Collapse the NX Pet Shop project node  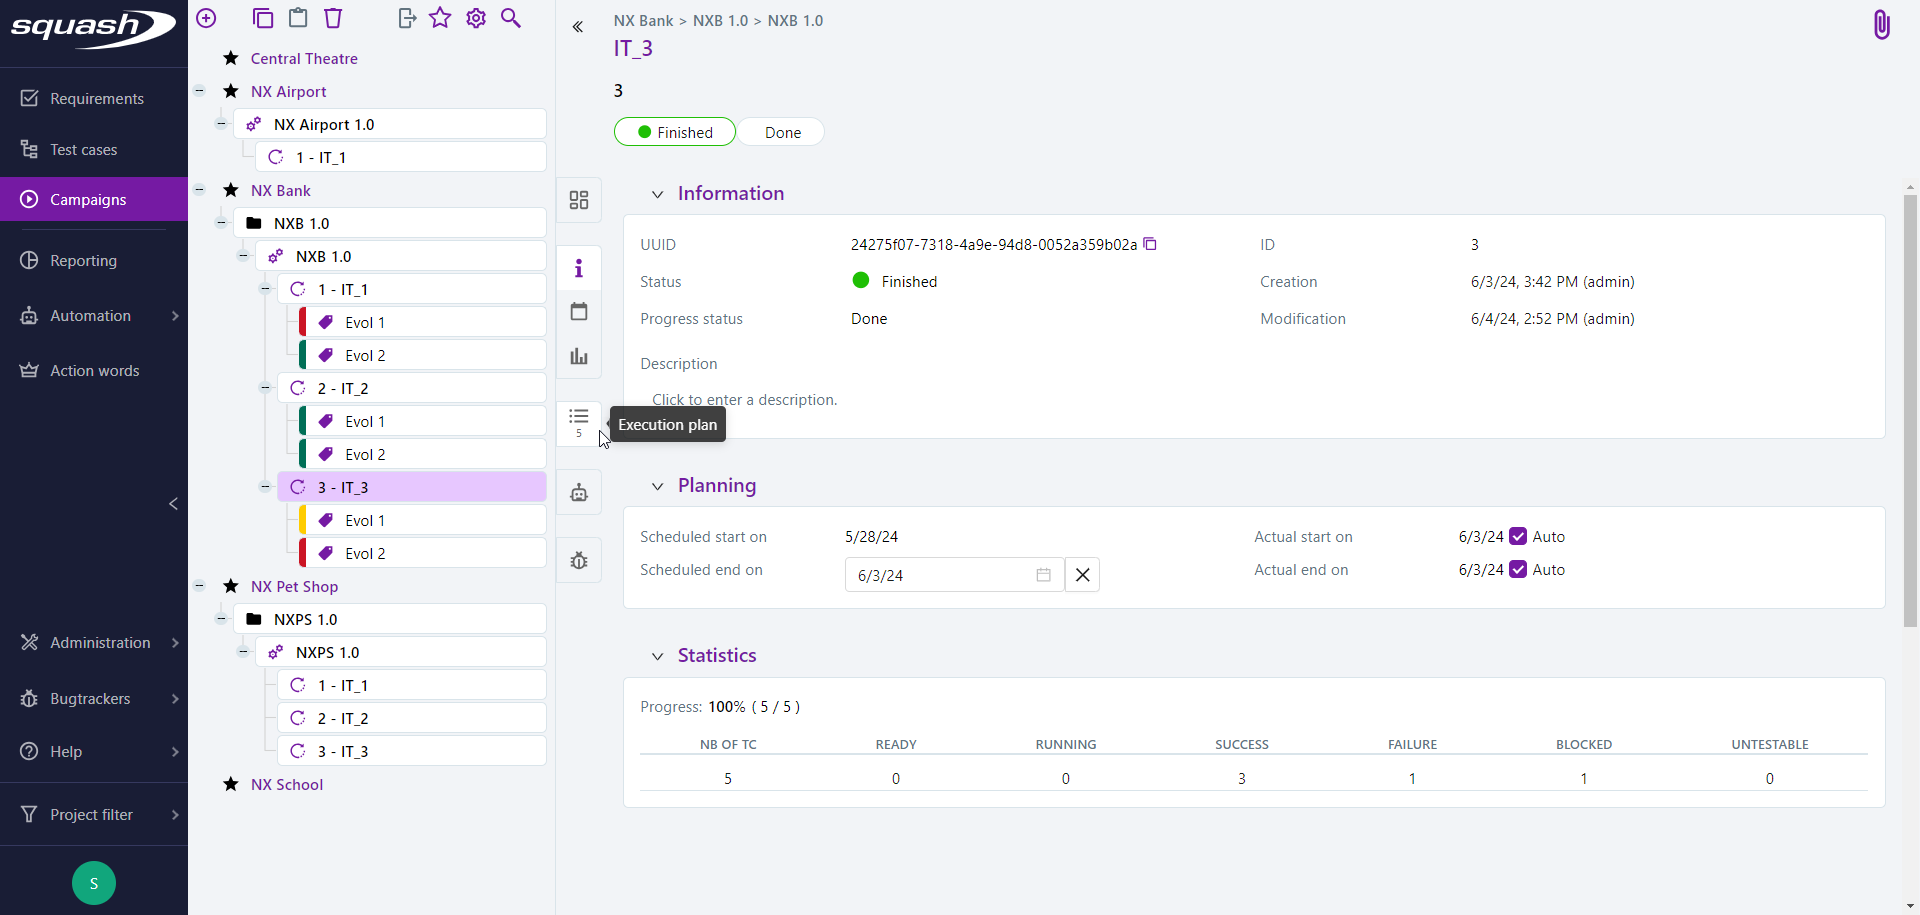coord(199,586)
